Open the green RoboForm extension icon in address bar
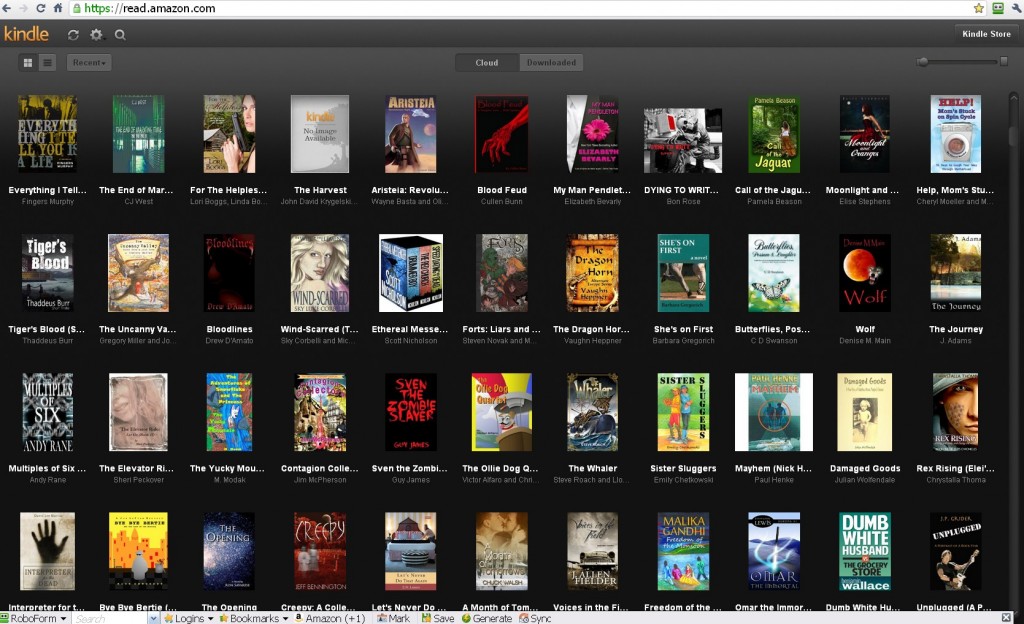The height and width of the screenshot is (624, 1024). coord(998,8)
